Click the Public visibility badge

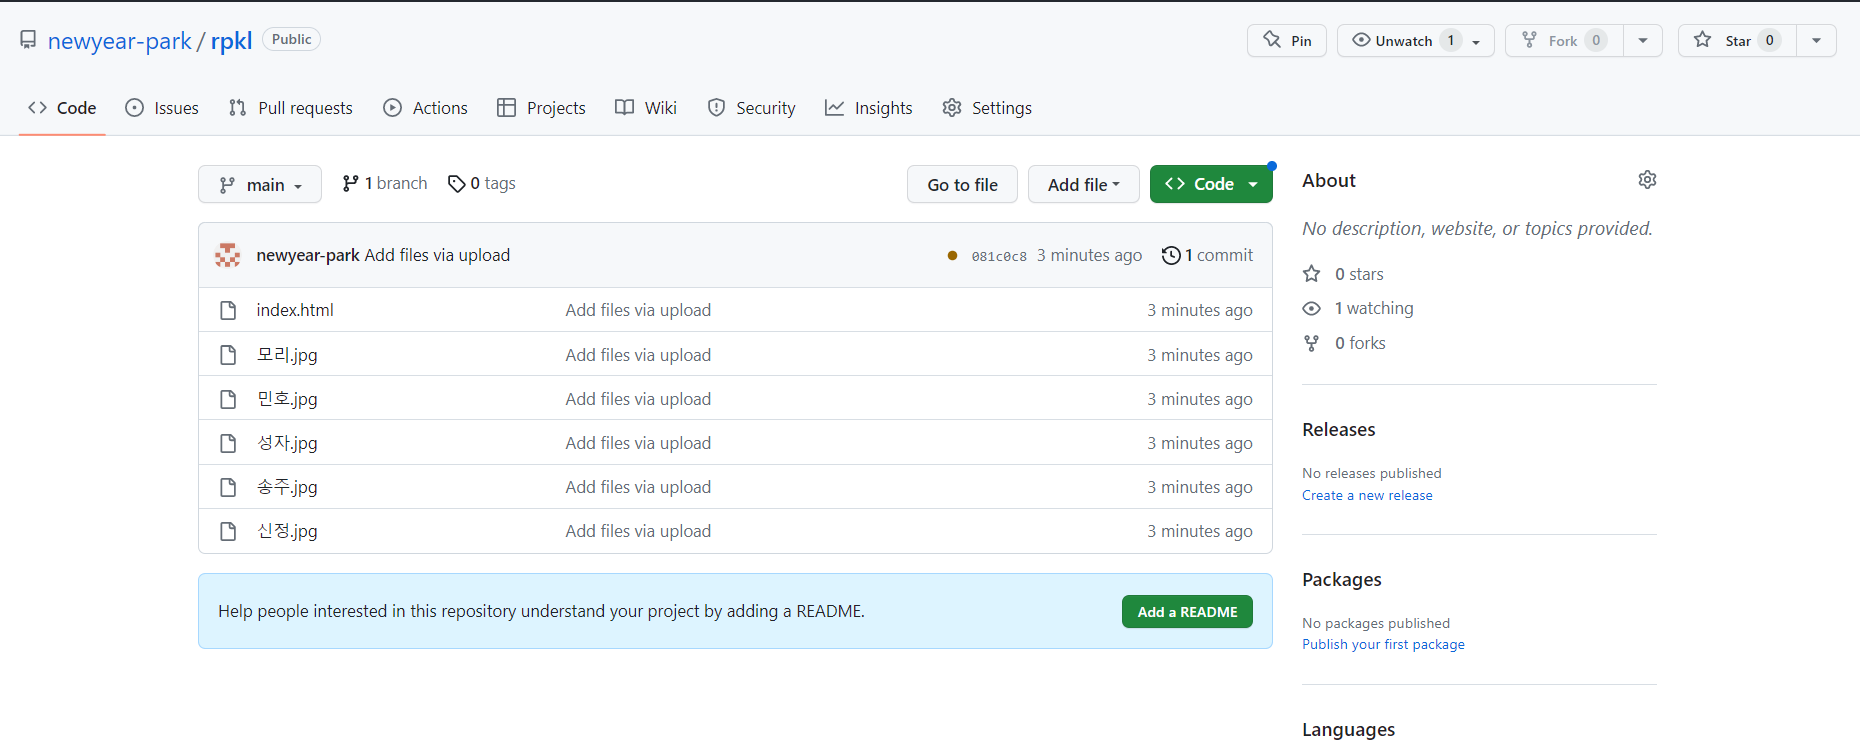(x=291, y=39)
